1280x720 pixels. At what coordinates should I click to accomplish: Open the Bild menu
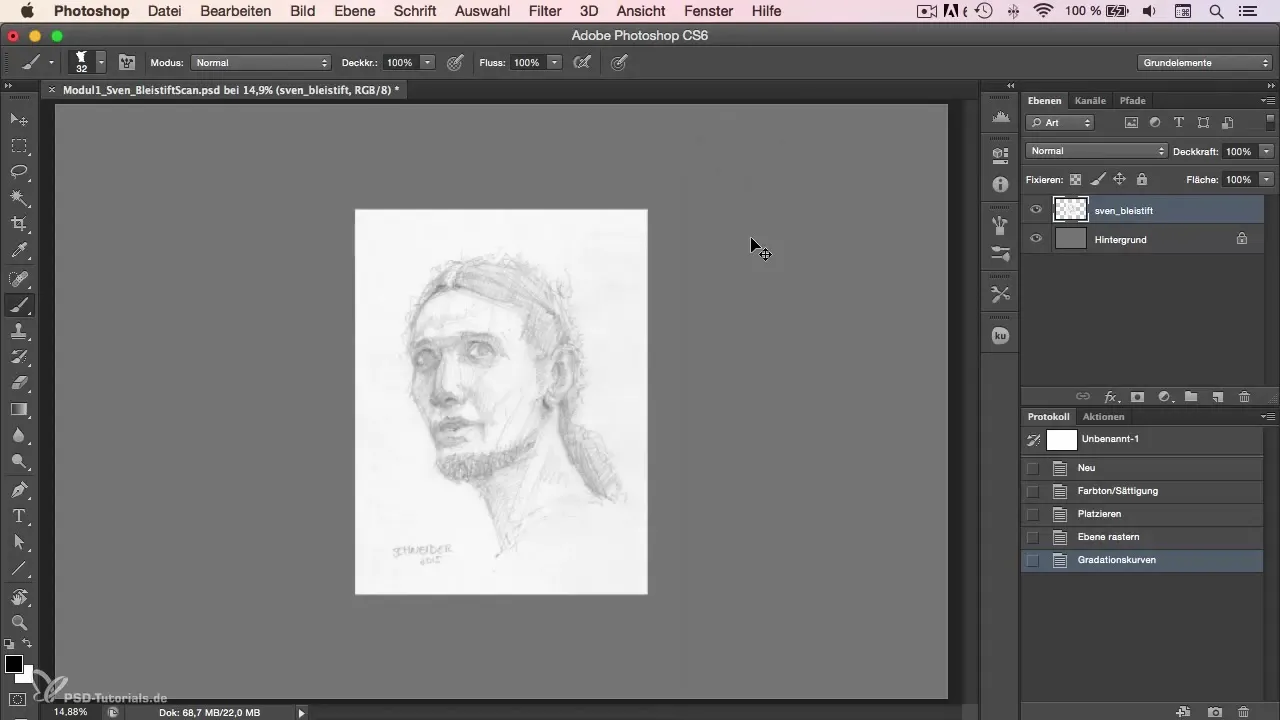tap(303, 11)
